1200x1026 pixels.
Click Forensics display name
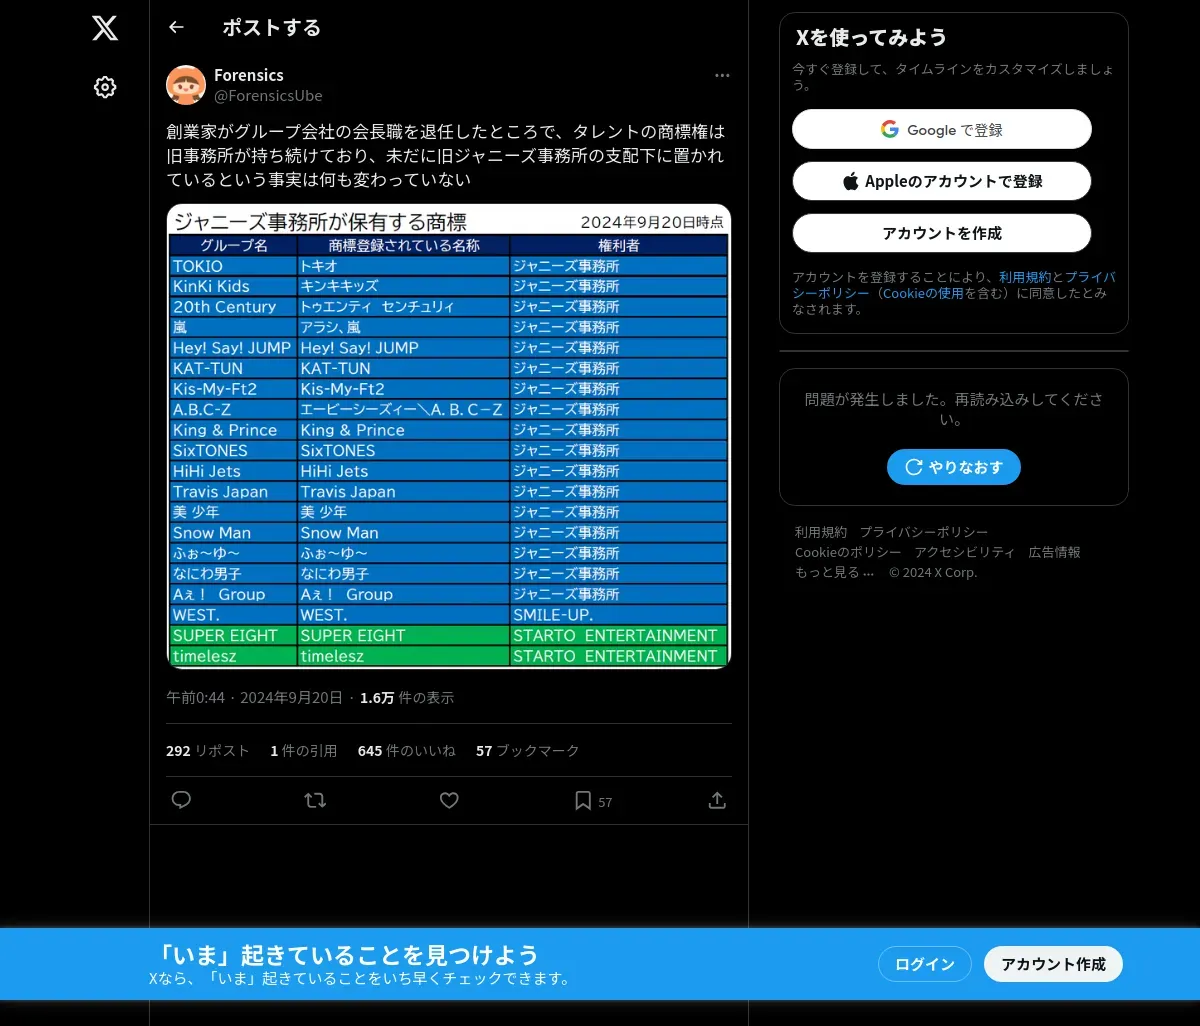(x=249, y=75)
